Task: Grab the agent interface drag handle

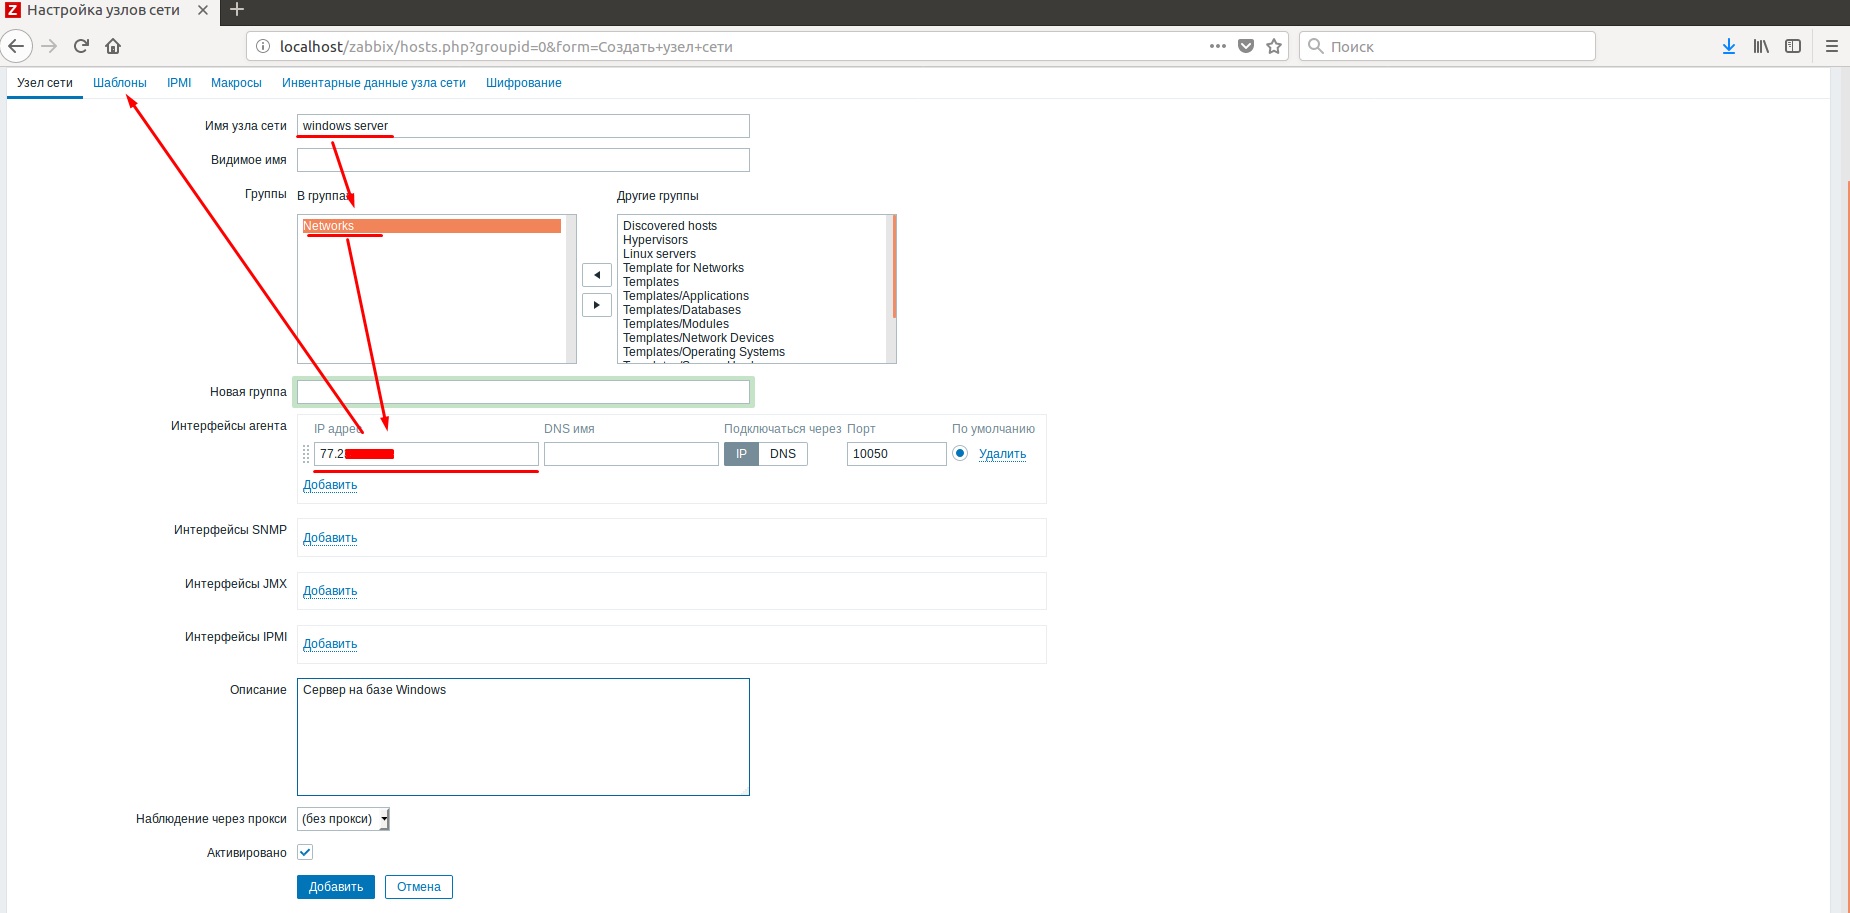Action: [x=306, y=454]
